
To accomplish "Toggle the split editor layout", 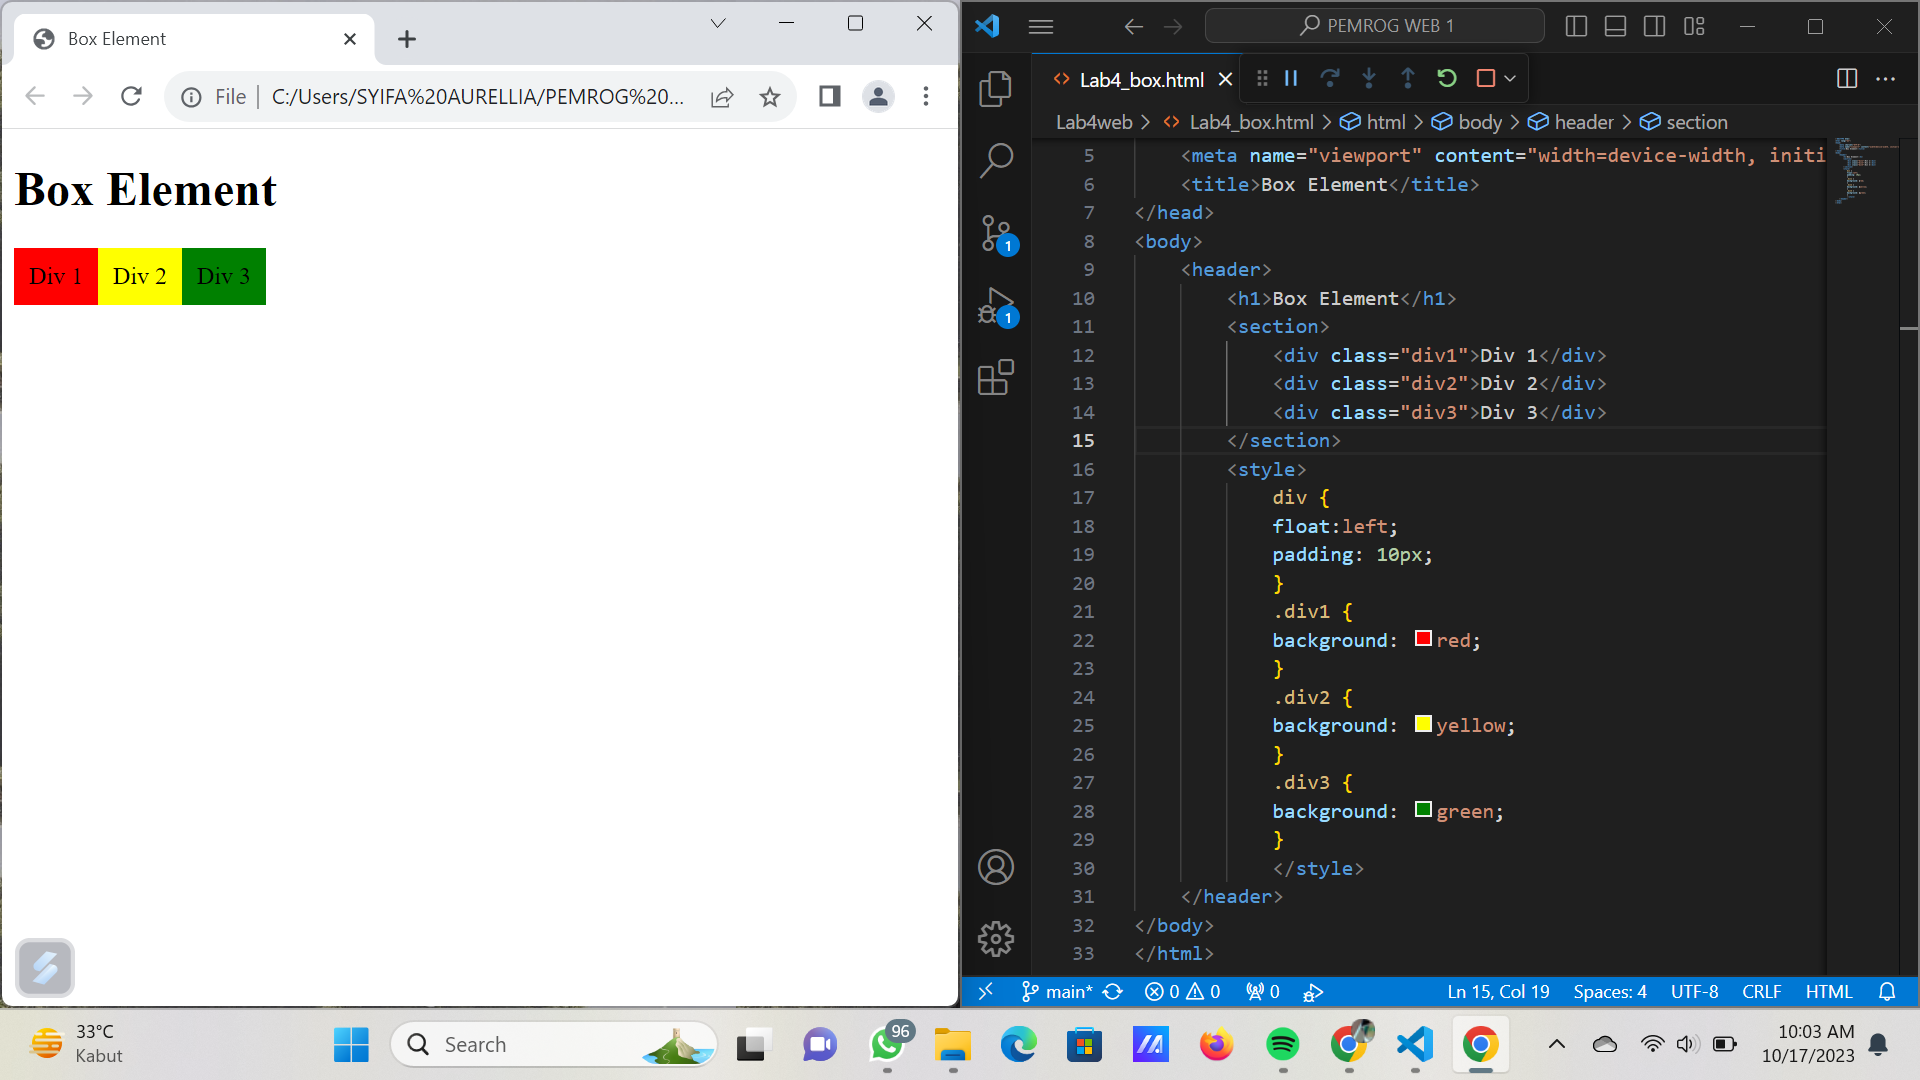I will click(1847, 79).
